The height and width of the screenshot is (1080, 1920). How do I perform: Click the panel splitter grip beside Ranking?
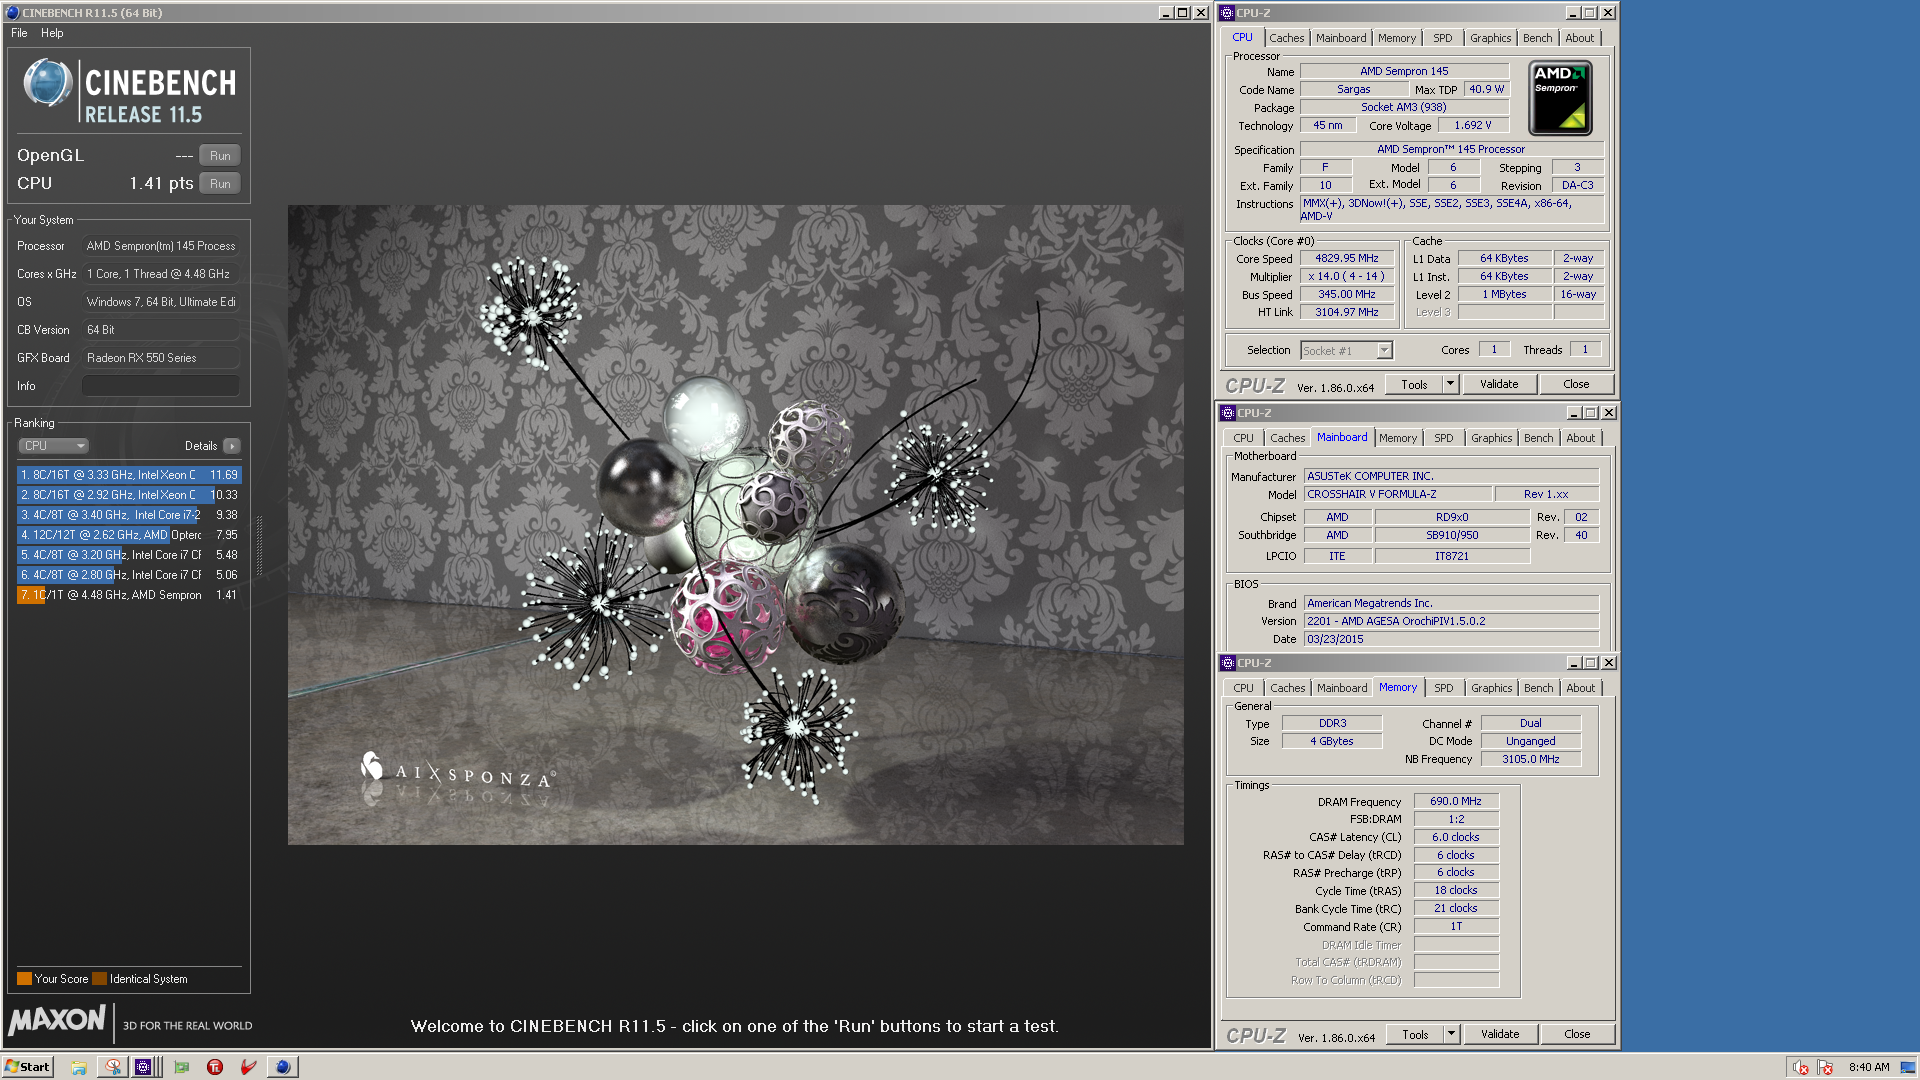(260, 545)
